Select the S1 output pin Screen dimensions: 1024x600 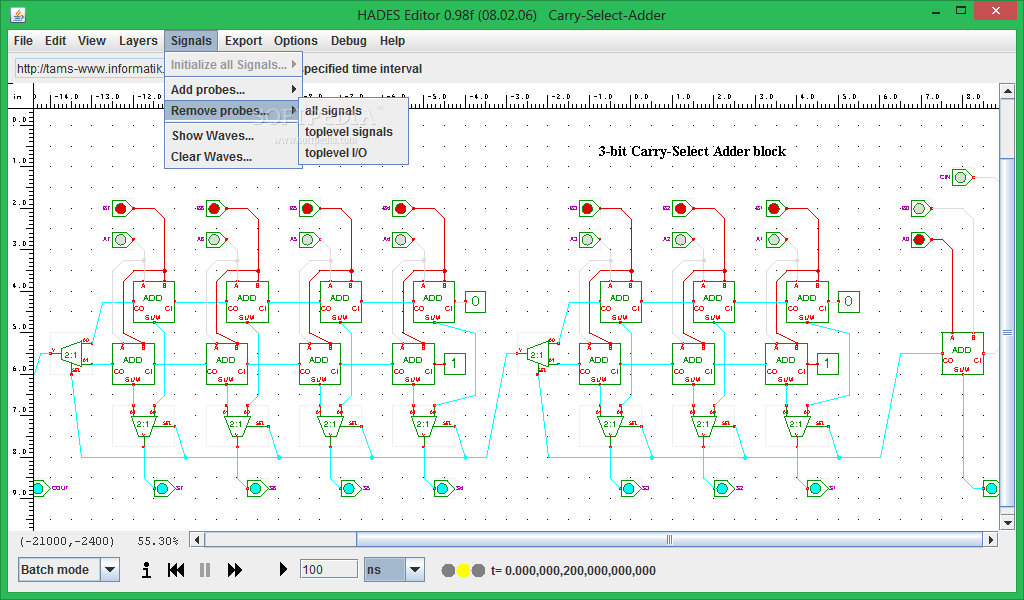pos(818,488)
